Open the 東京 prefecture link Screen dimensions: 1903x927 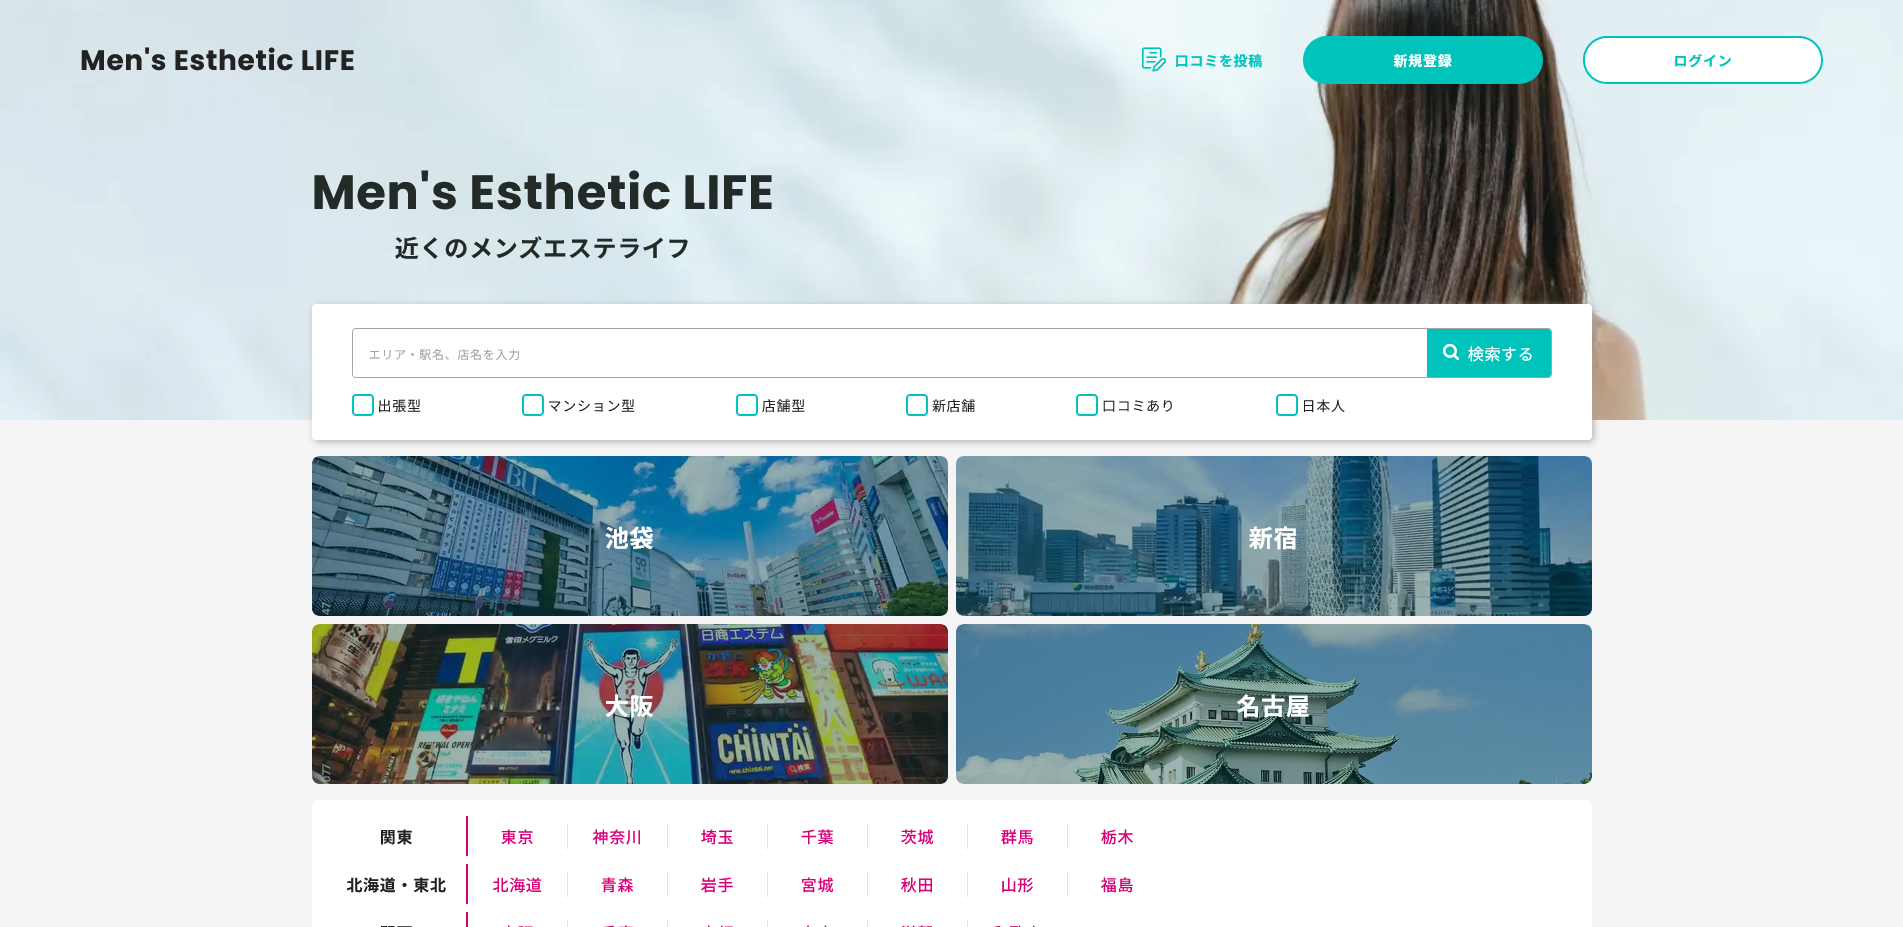coord(517,837)
